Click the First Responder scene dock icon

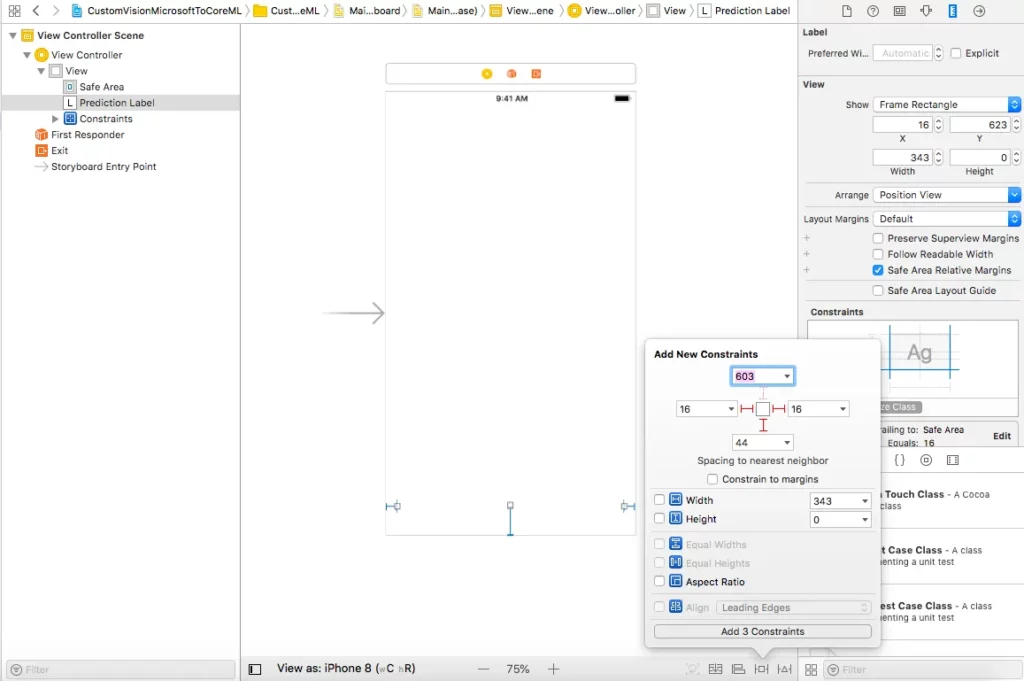[x=511, y=74]
